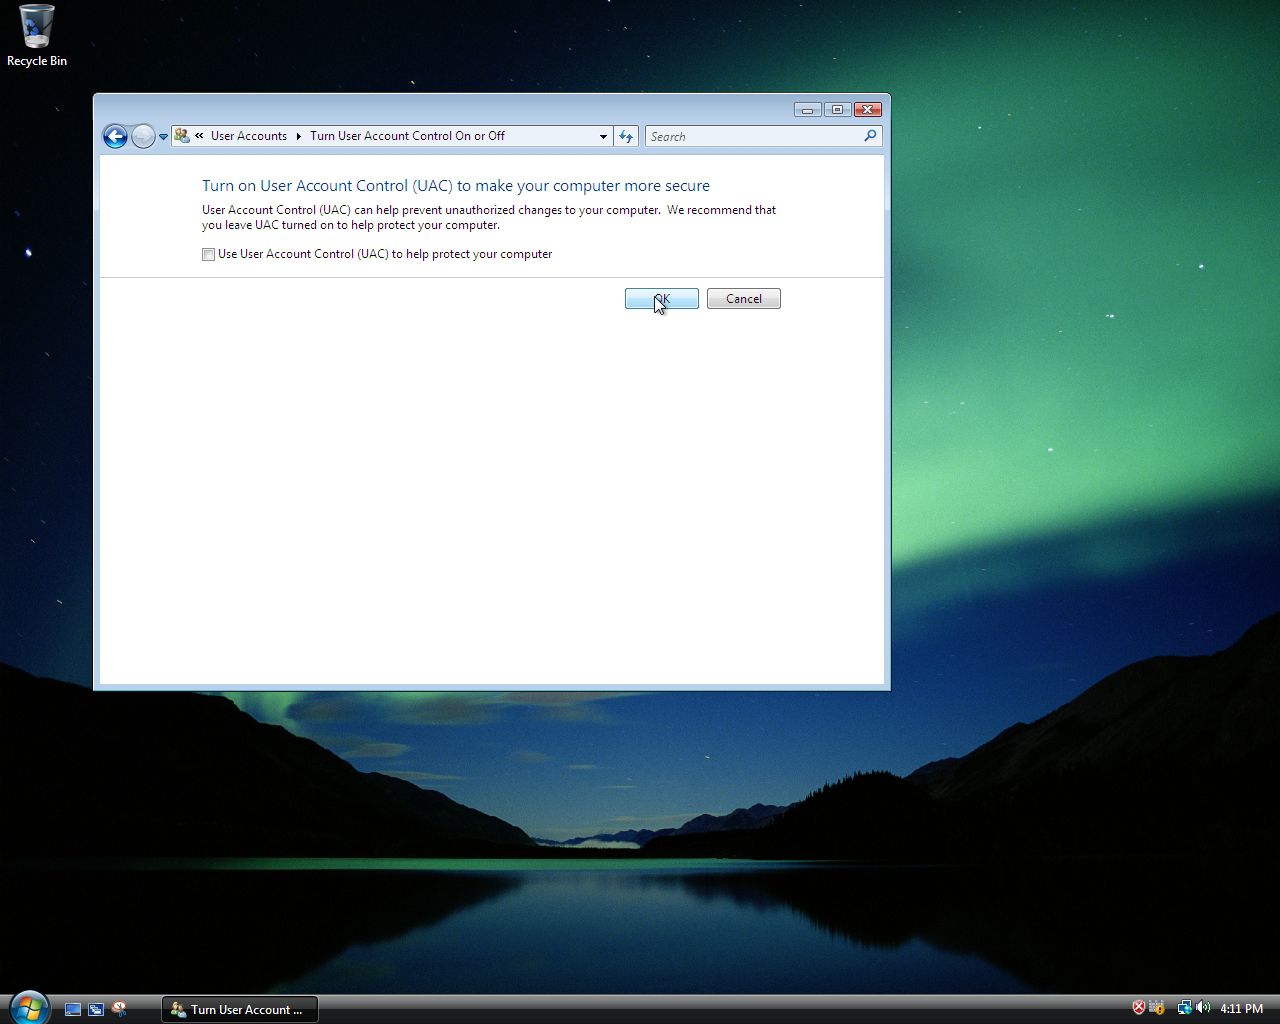
Task: Expand the User Accounts breadcrumb arrow
Action: tap(298, 136)
